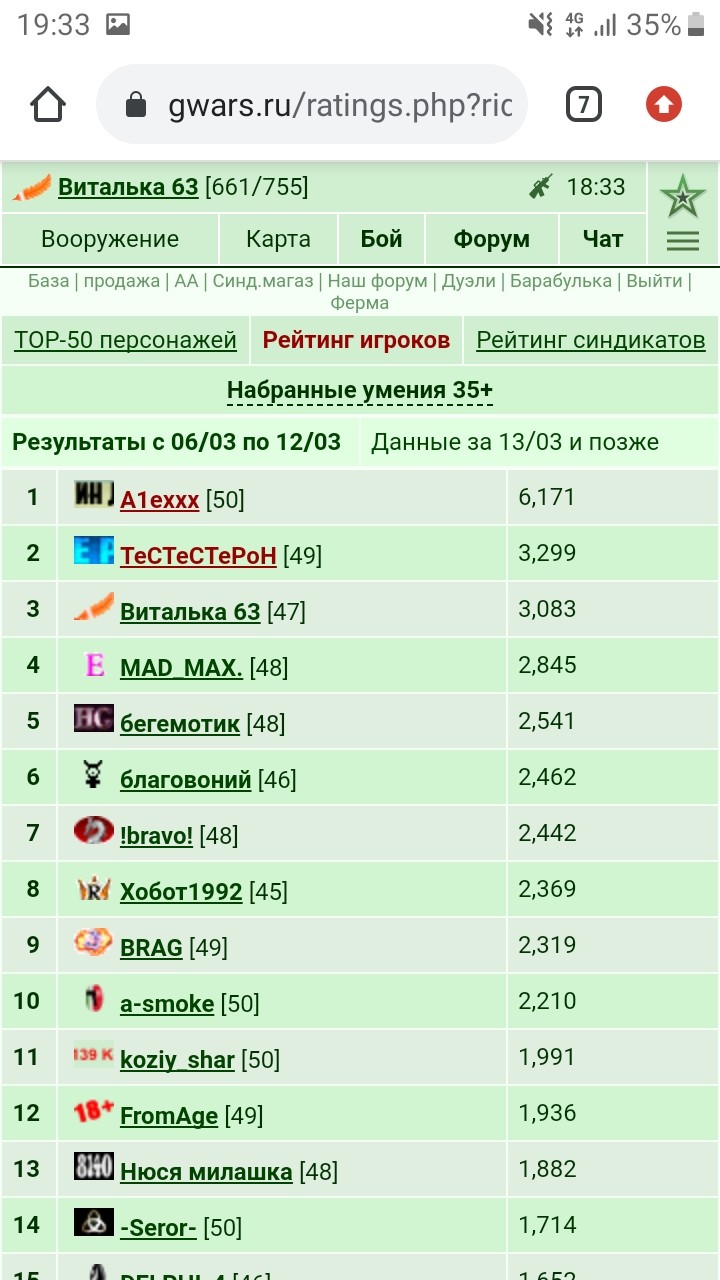Switch to Рейтинг синдикатов tab
Image resolution: width=720 pixels, height=1280 pixels.
[591, 340]
